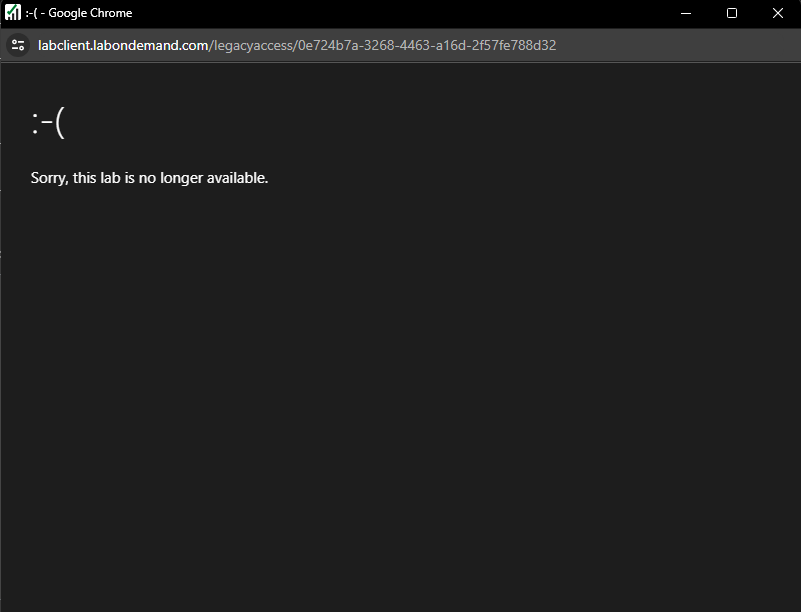The height and width of the screenshot is (612, 801).
Task: Click the large ':-(' sad face text
Action: point(48,123)
